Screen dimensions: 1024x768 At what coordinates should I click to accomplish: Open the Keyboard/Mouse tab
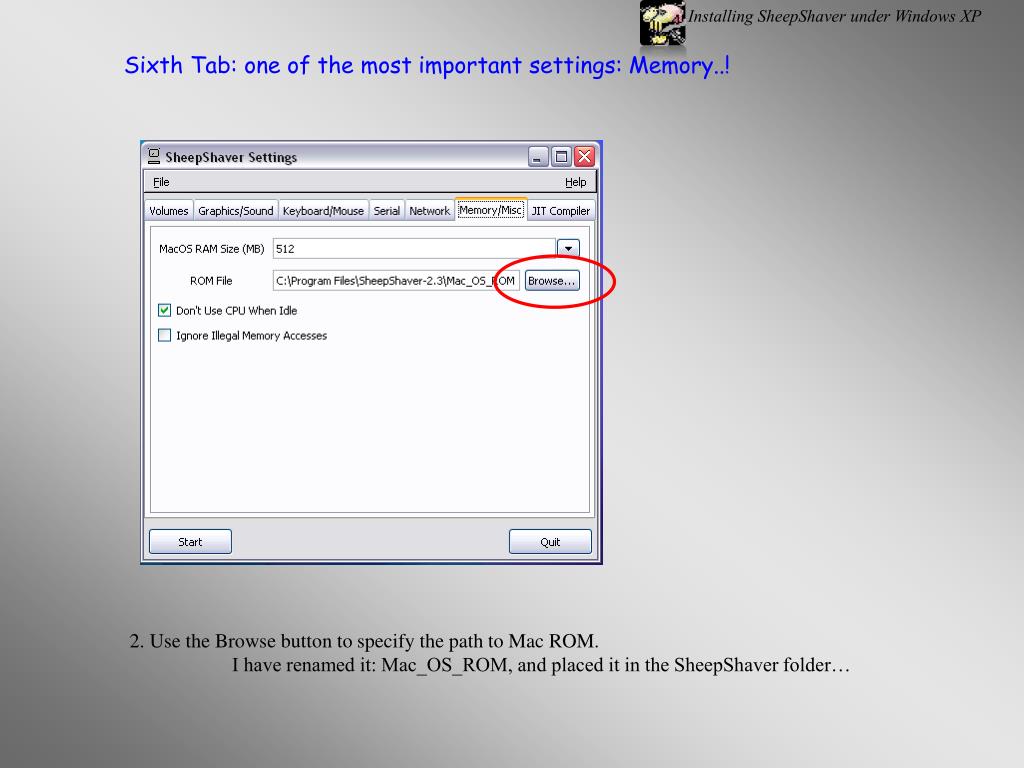pyautogui.click(x=323, y=211)
